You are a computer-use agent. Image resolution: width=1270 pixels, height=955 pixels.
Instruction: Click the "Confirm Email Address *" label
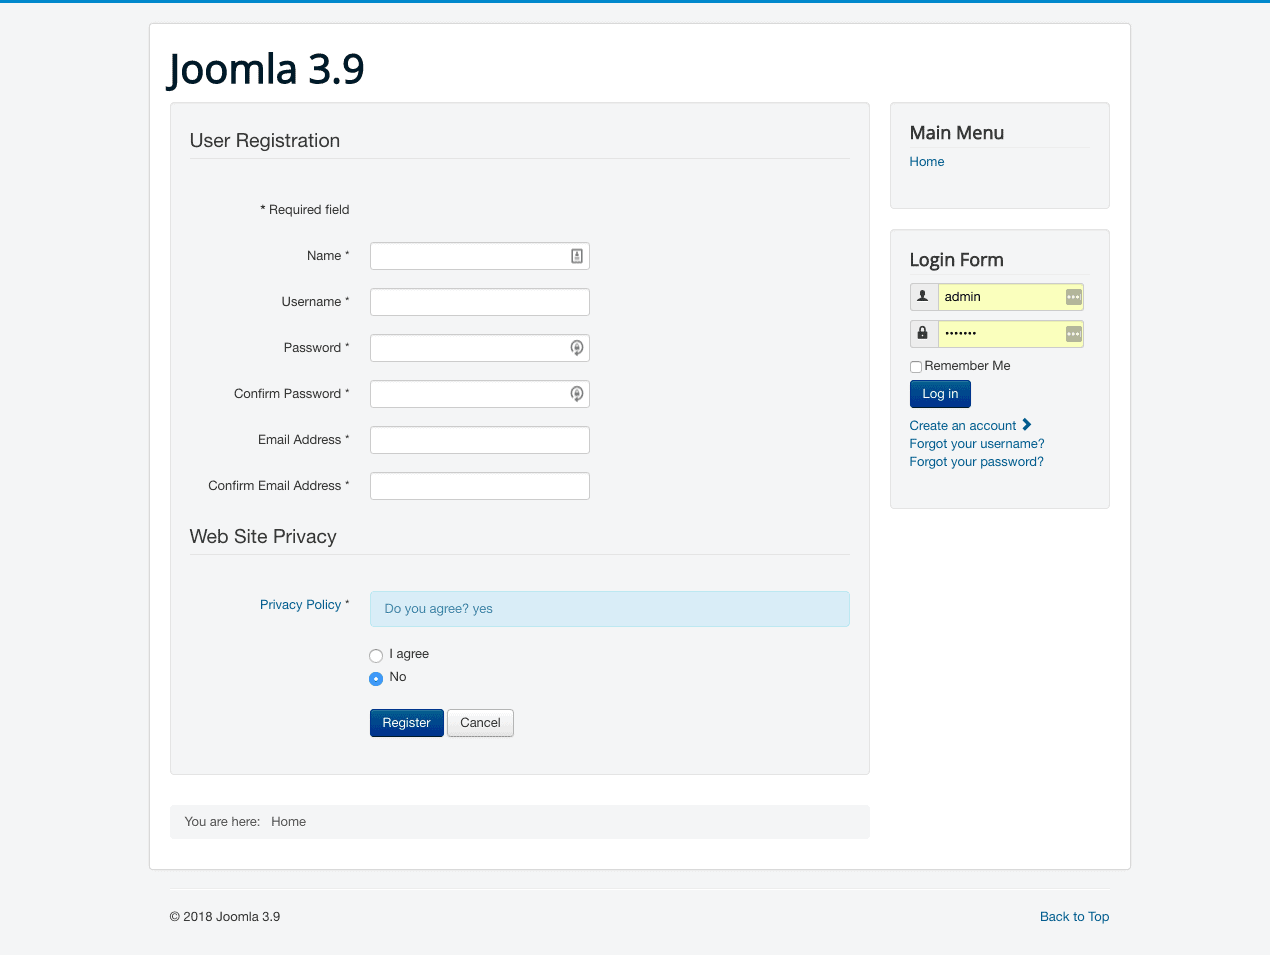click(x=279, y=486)
